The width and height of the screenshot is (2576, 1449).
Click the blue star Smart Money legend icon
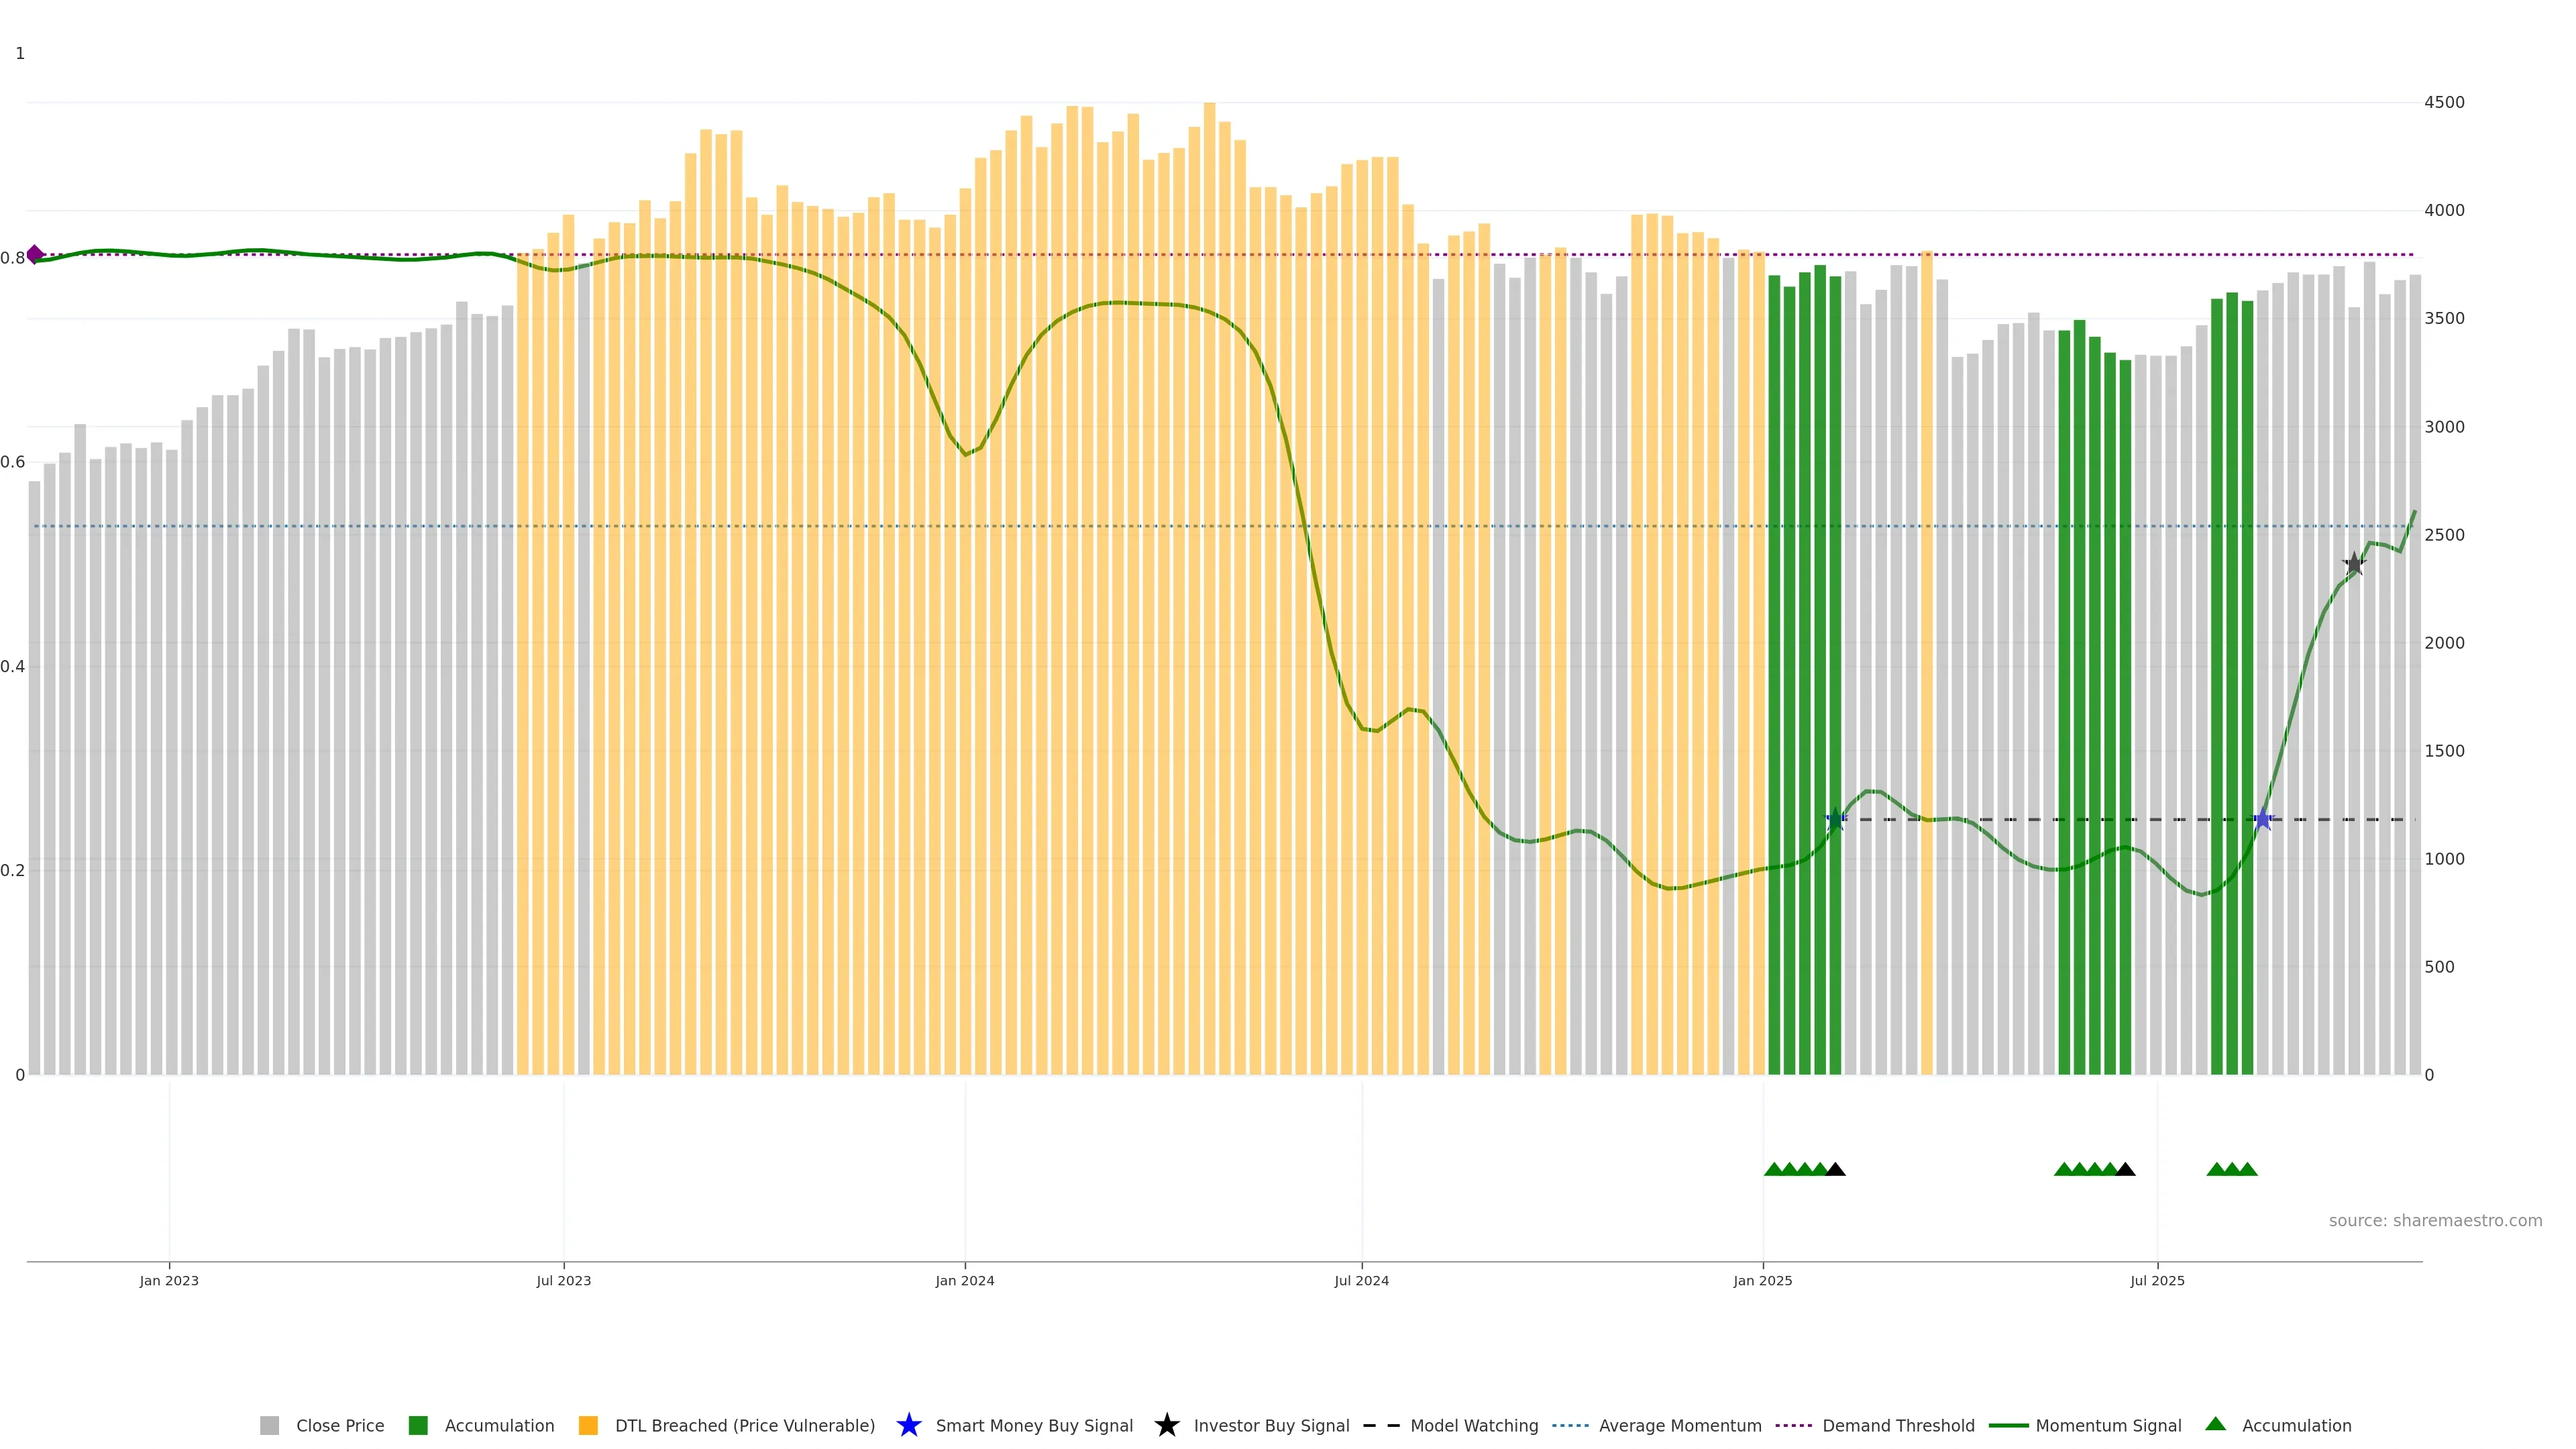click(908, 1425)
